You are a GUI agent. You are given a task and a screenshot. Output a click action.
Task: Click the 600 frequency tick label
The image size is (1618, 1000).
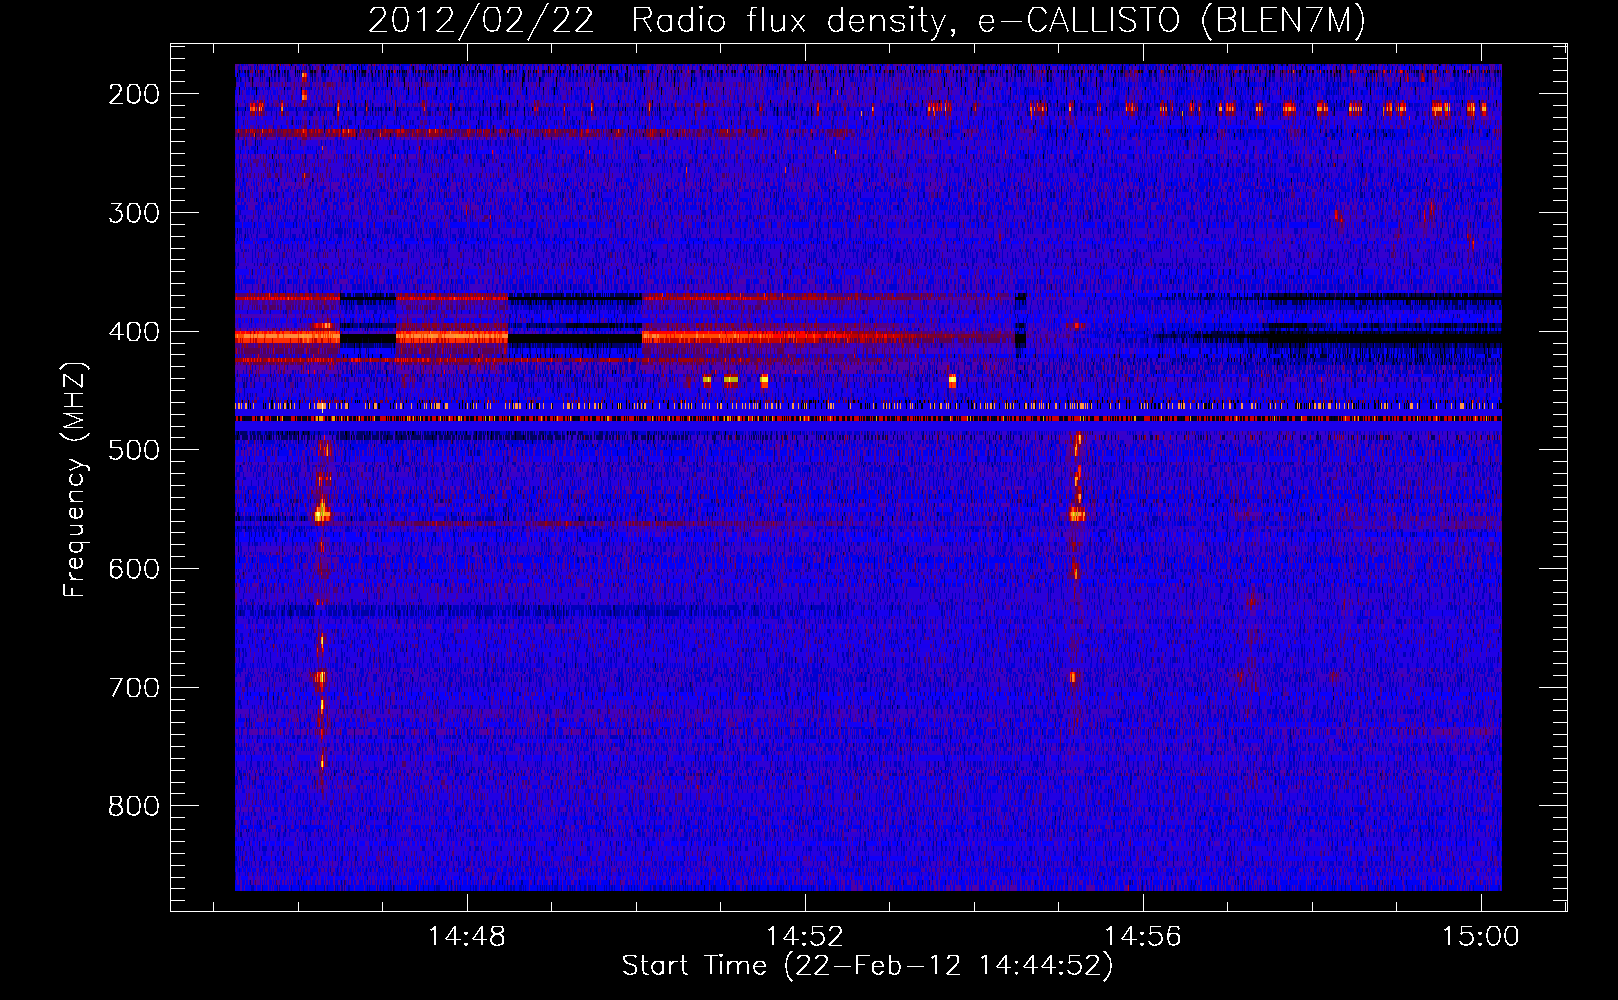[134, 569]
